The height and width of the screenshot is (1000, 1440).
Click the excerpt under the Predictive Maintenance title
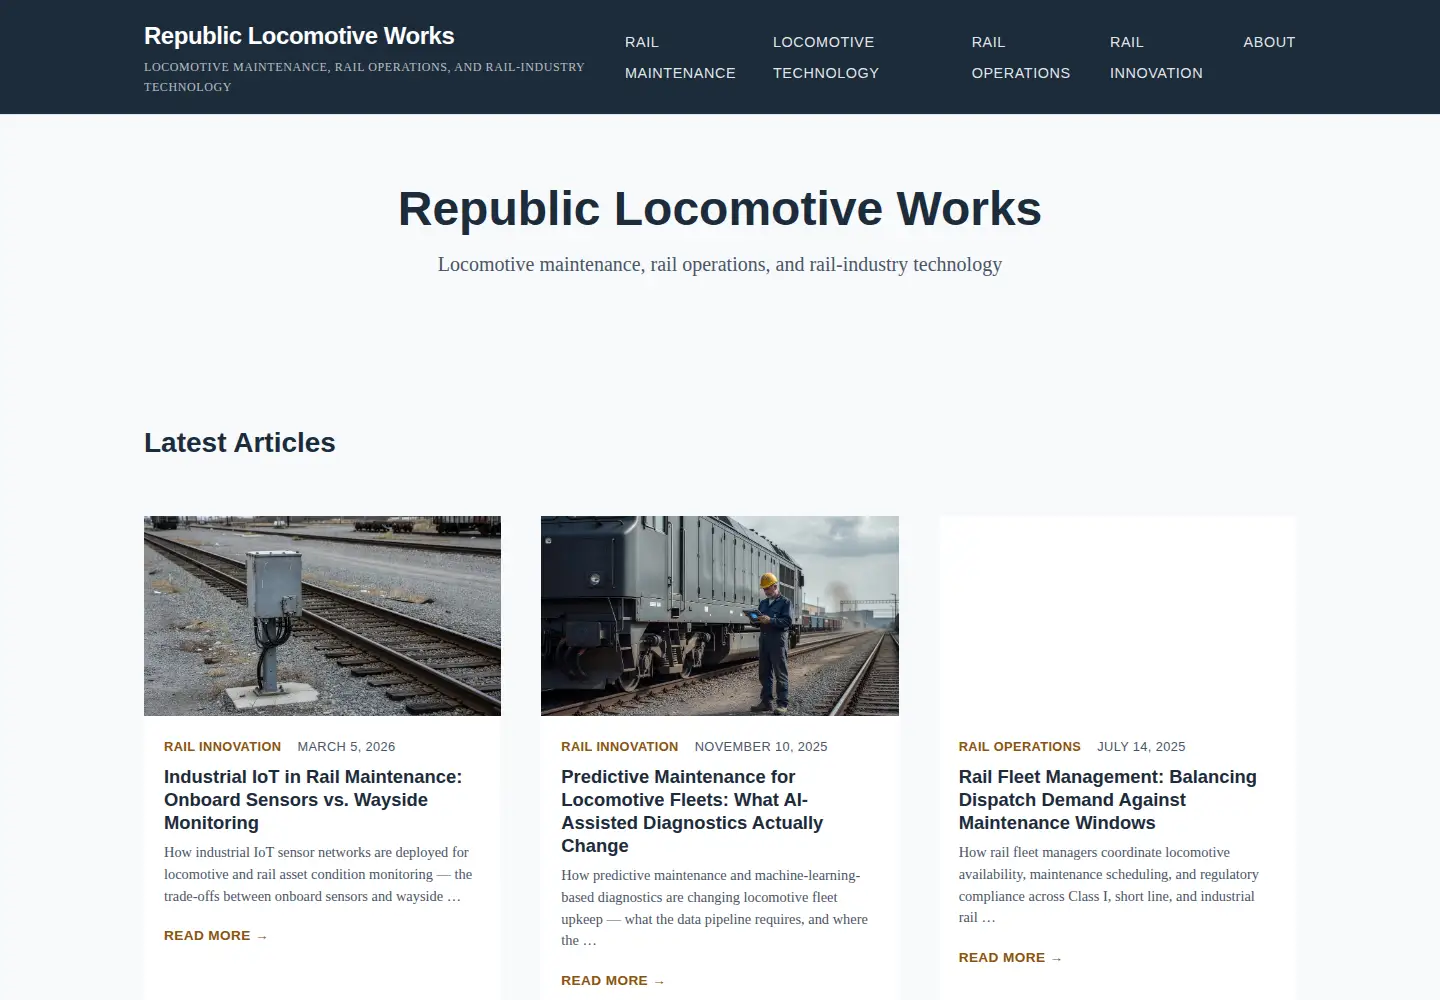[x=714, y=908]
